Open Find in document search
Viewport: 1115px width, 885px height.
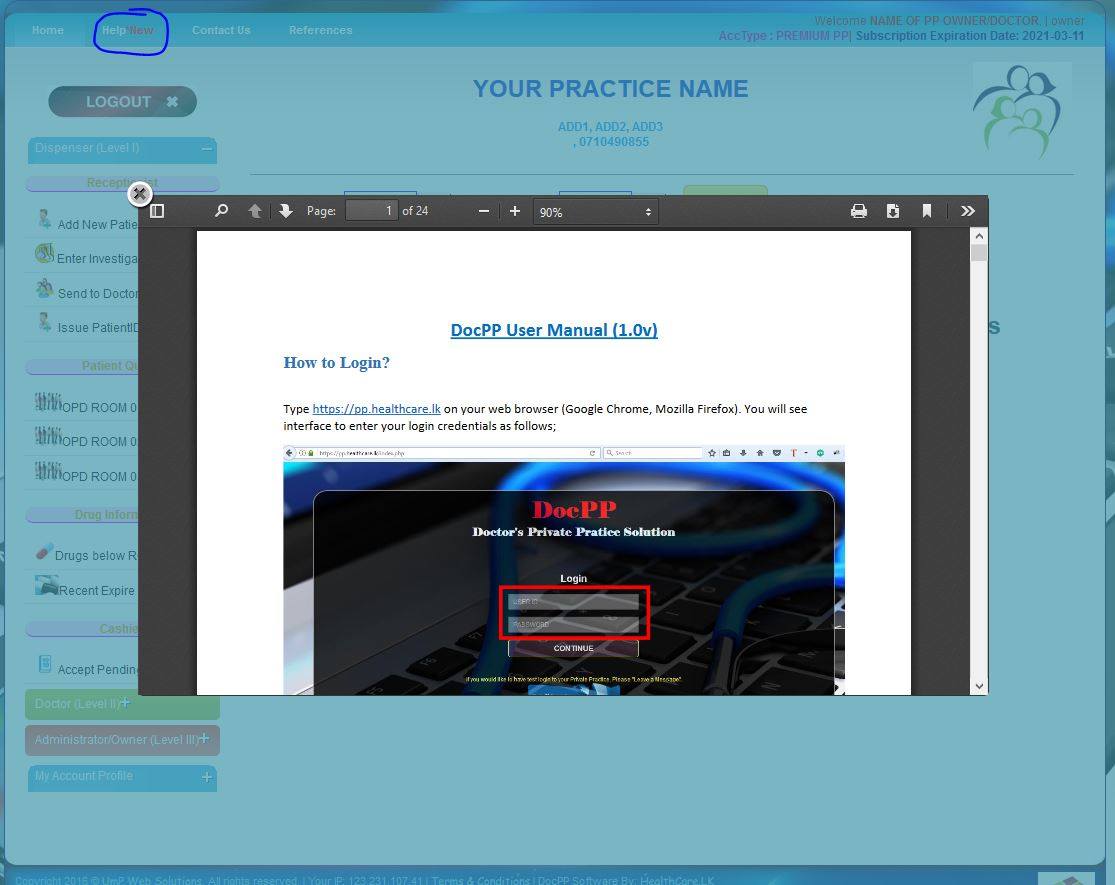coord(221,211)
